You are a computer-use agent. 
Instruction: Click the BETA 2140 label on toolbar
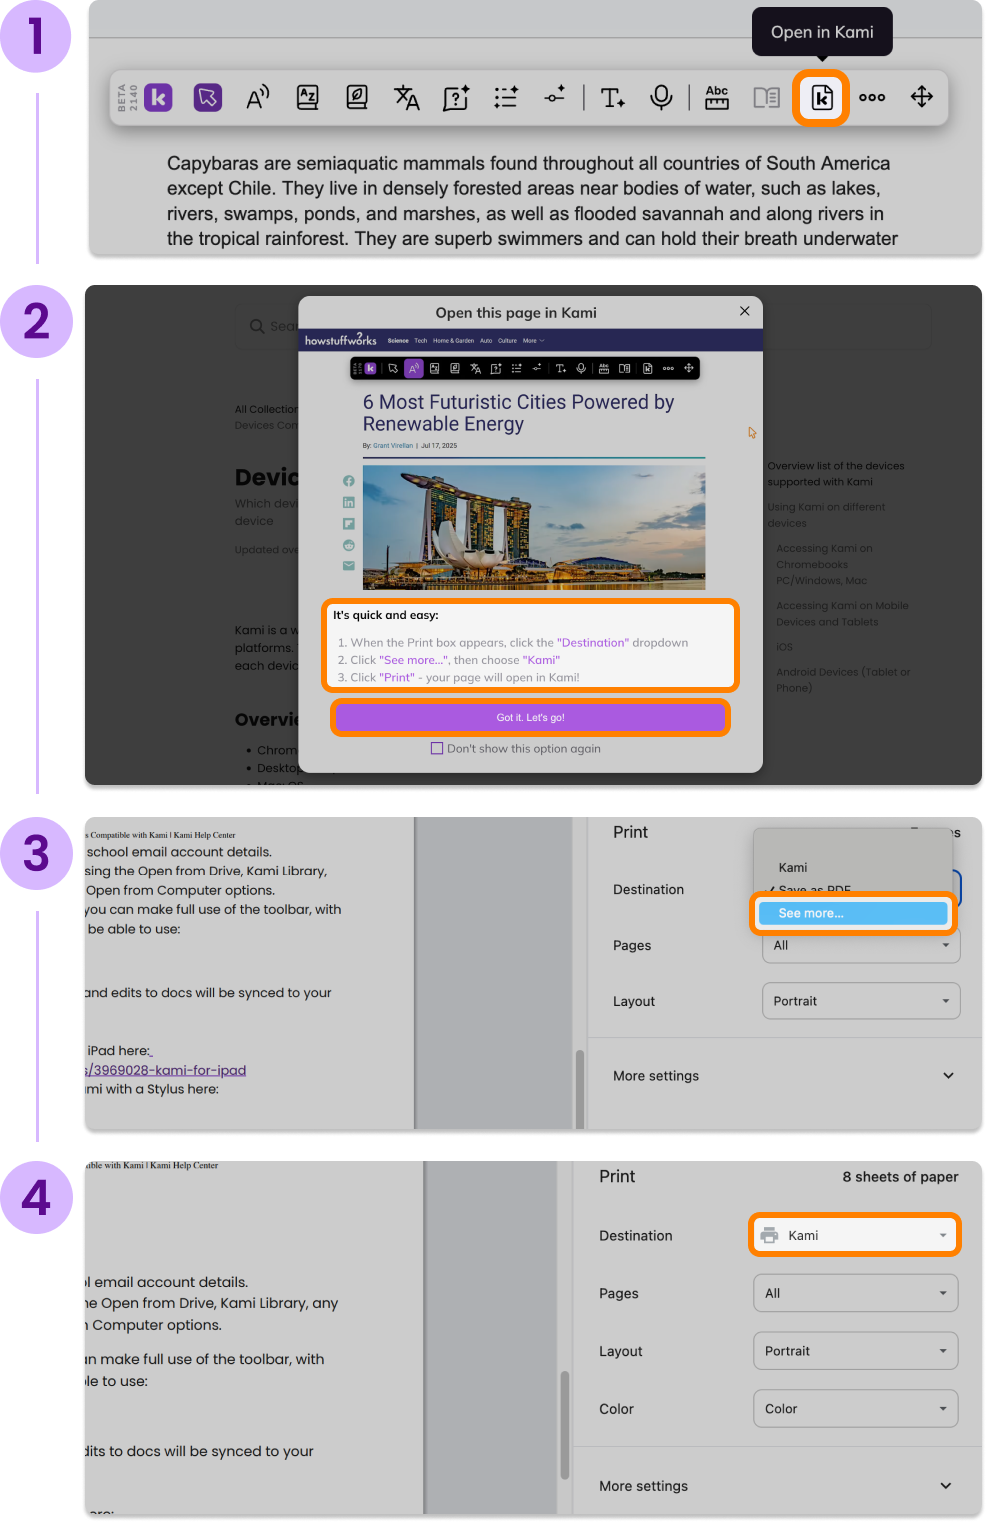coord(127,97)
